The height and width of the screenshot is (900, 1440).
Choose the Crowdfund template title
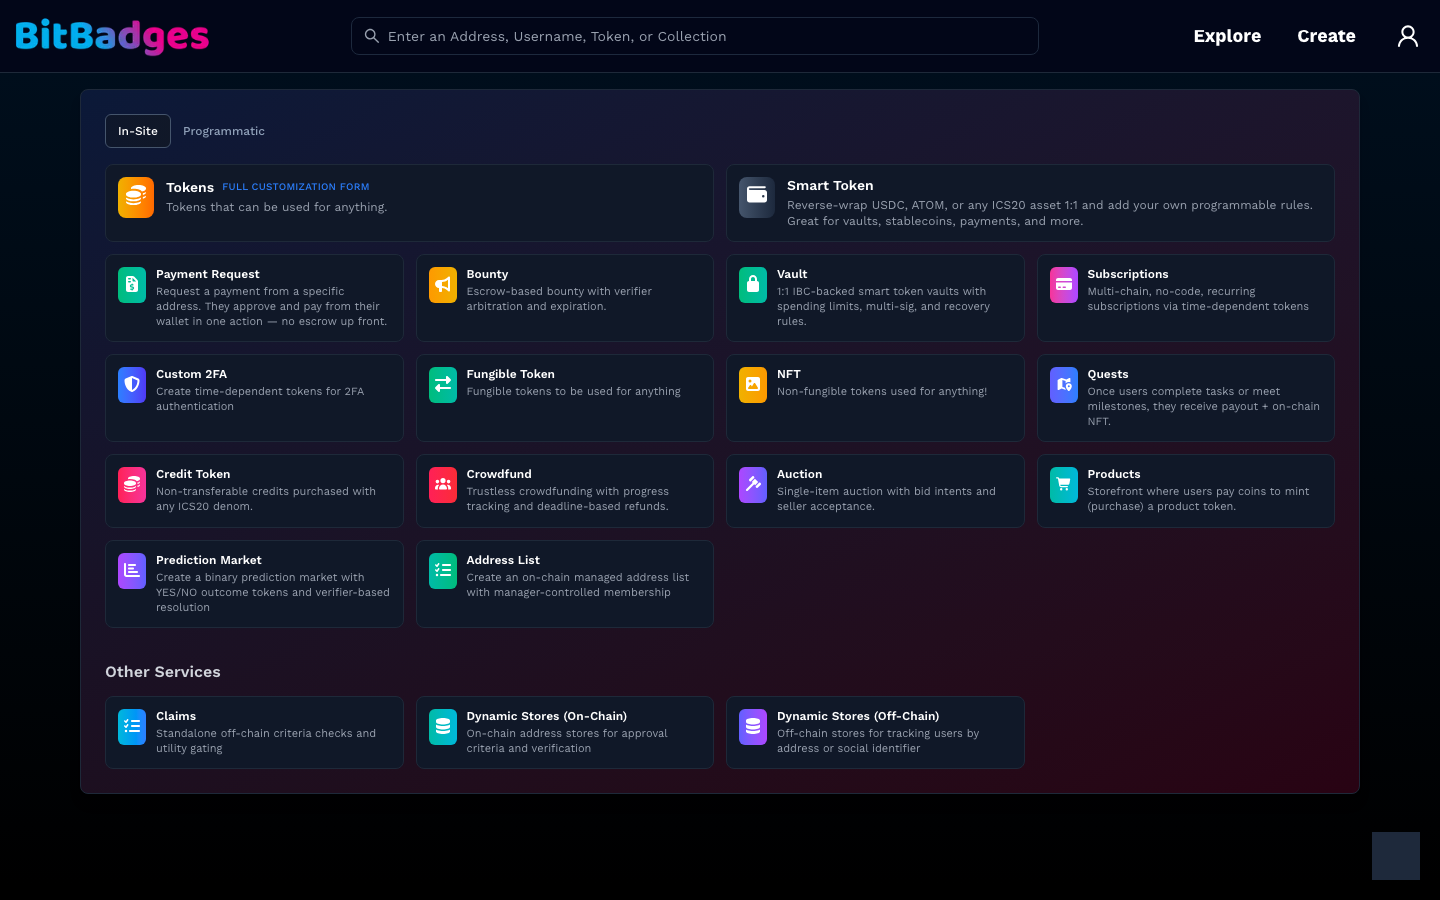[499, 474]
